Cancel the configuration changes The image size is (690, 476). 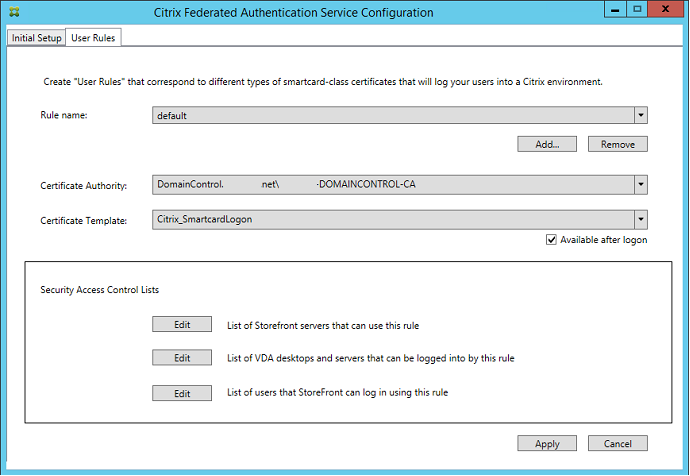coord(617,443)
